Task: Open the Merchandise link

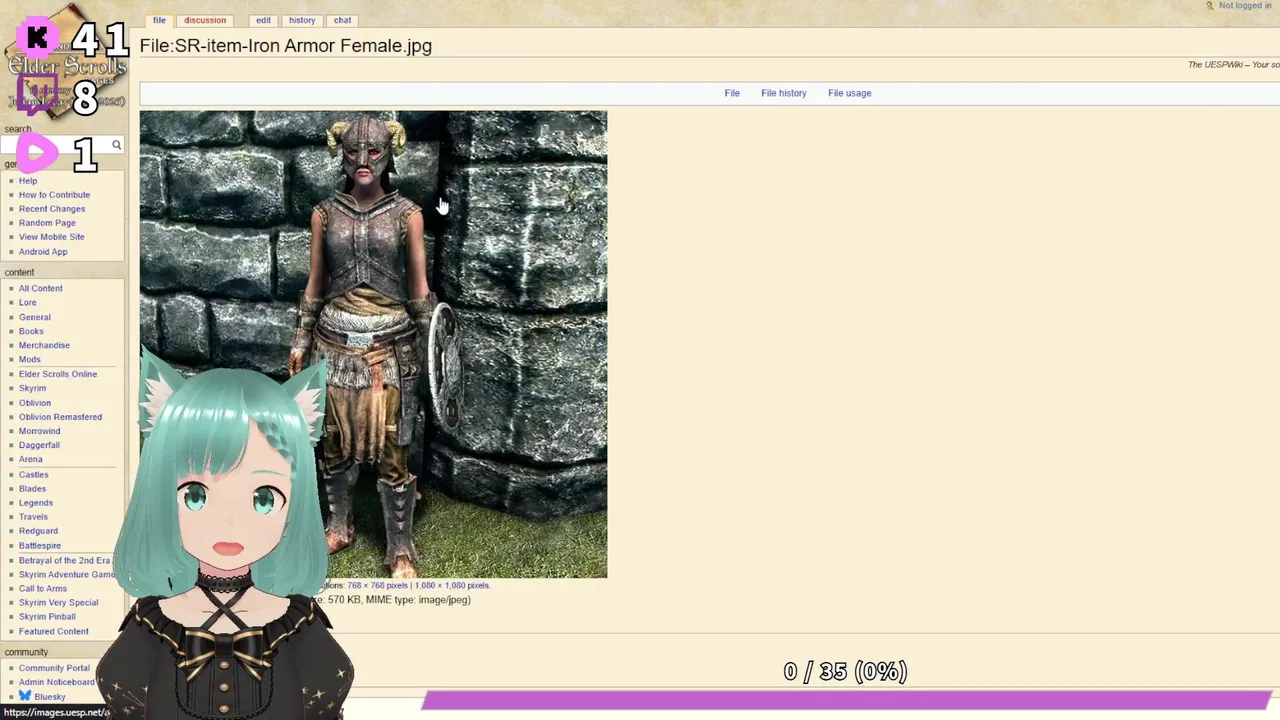Action: 44,346
